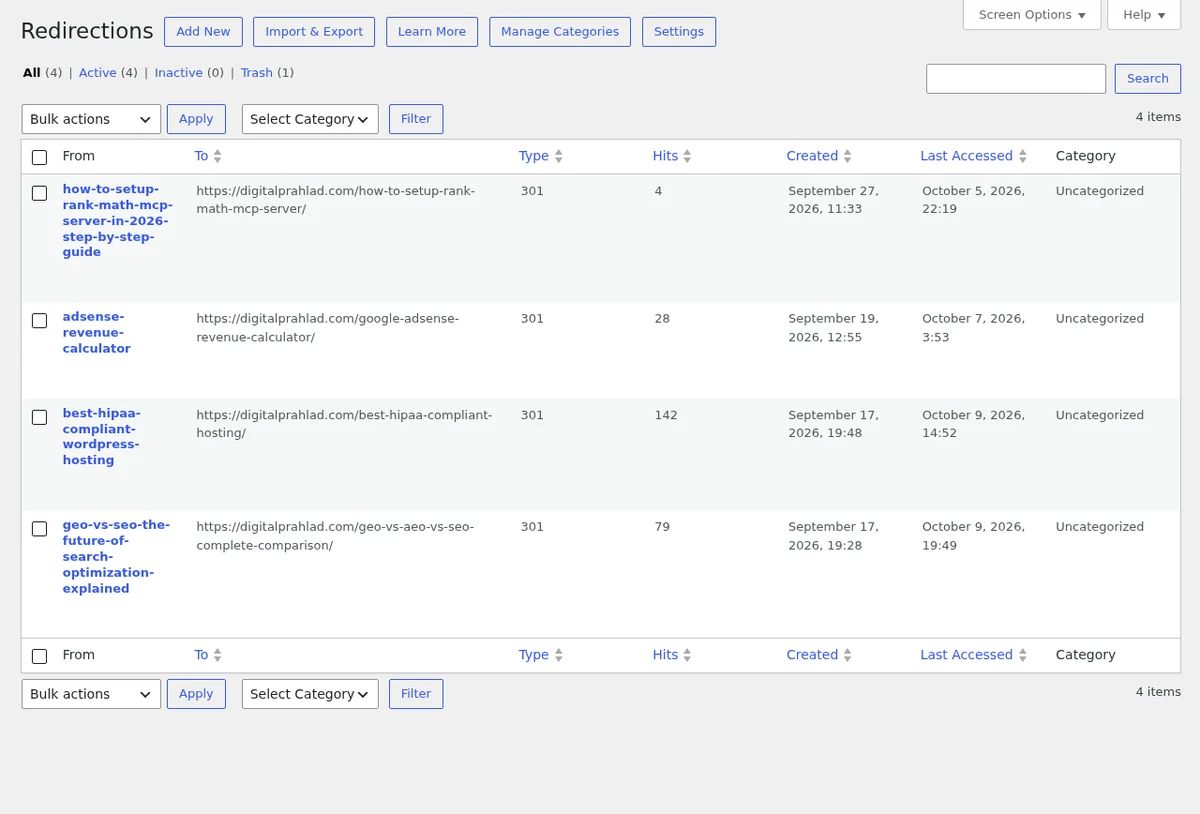Click the Add New button

pos(203,32)
